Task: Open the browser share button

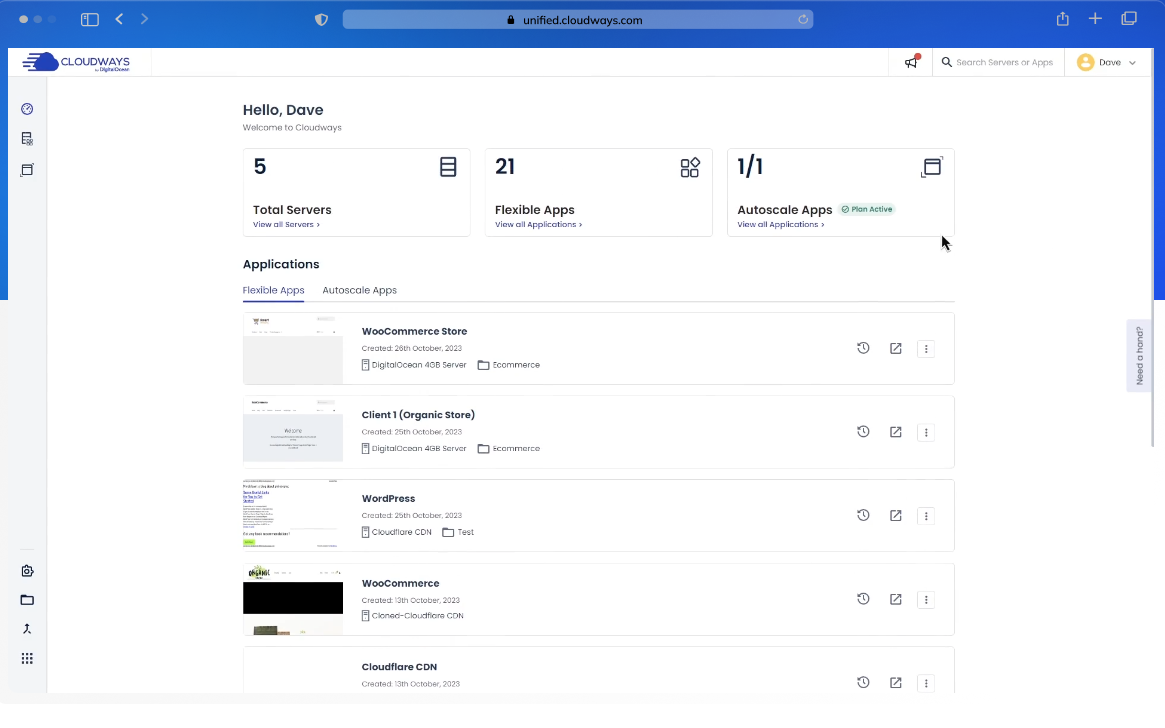Action: click(1062, 19)
